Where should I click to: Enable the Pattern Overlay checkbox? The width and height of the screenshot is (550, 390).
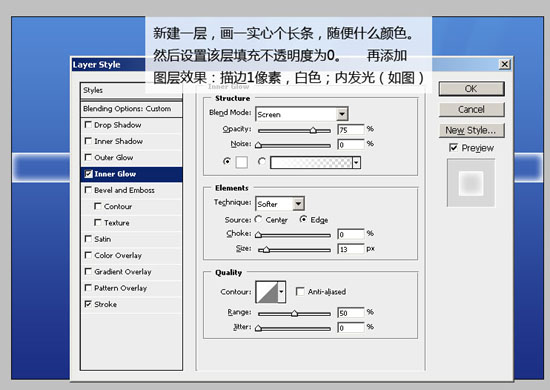click(x=88, y=288)
